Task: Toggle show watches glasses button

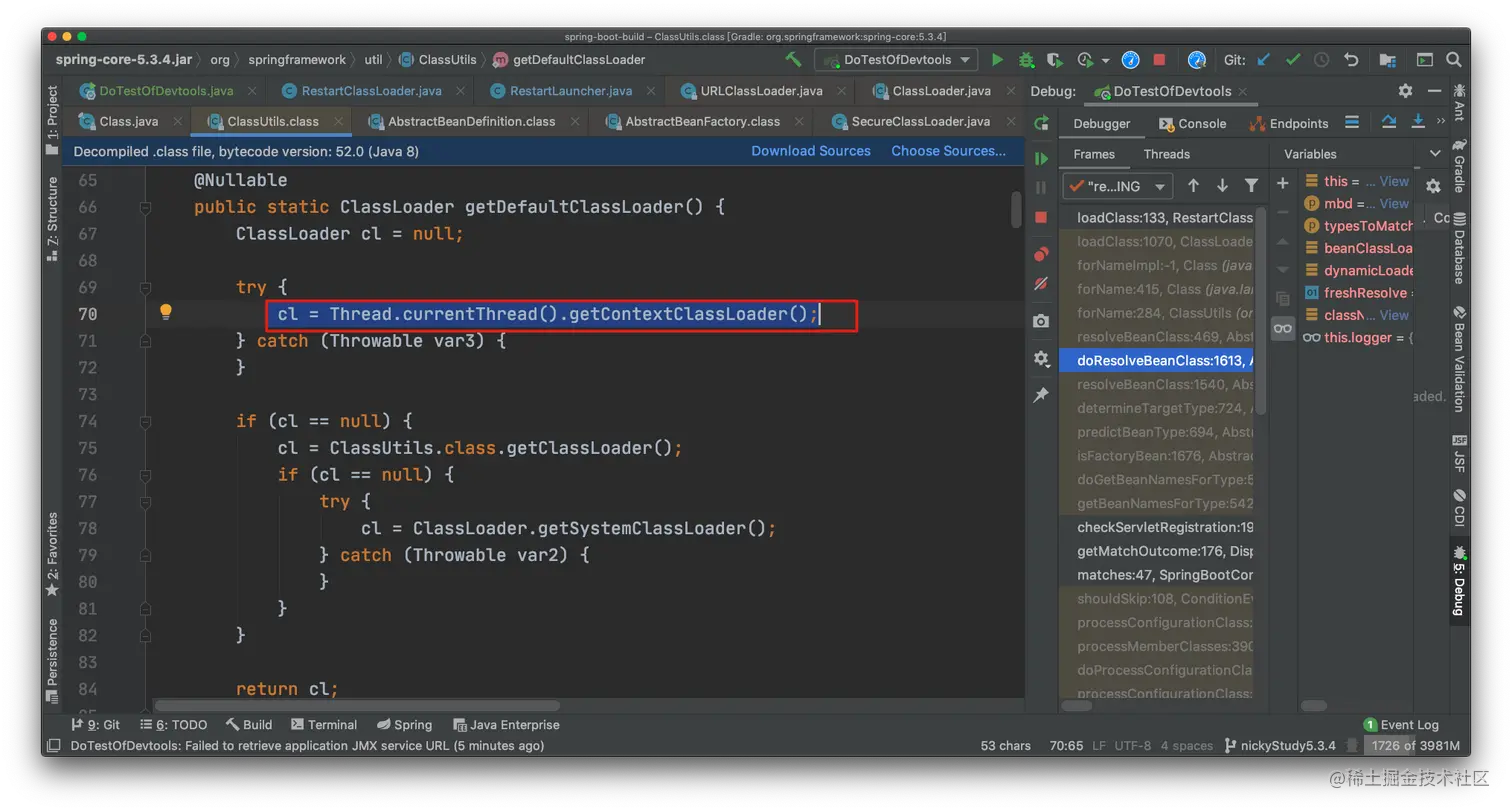Action: [x=1283, y=328]
